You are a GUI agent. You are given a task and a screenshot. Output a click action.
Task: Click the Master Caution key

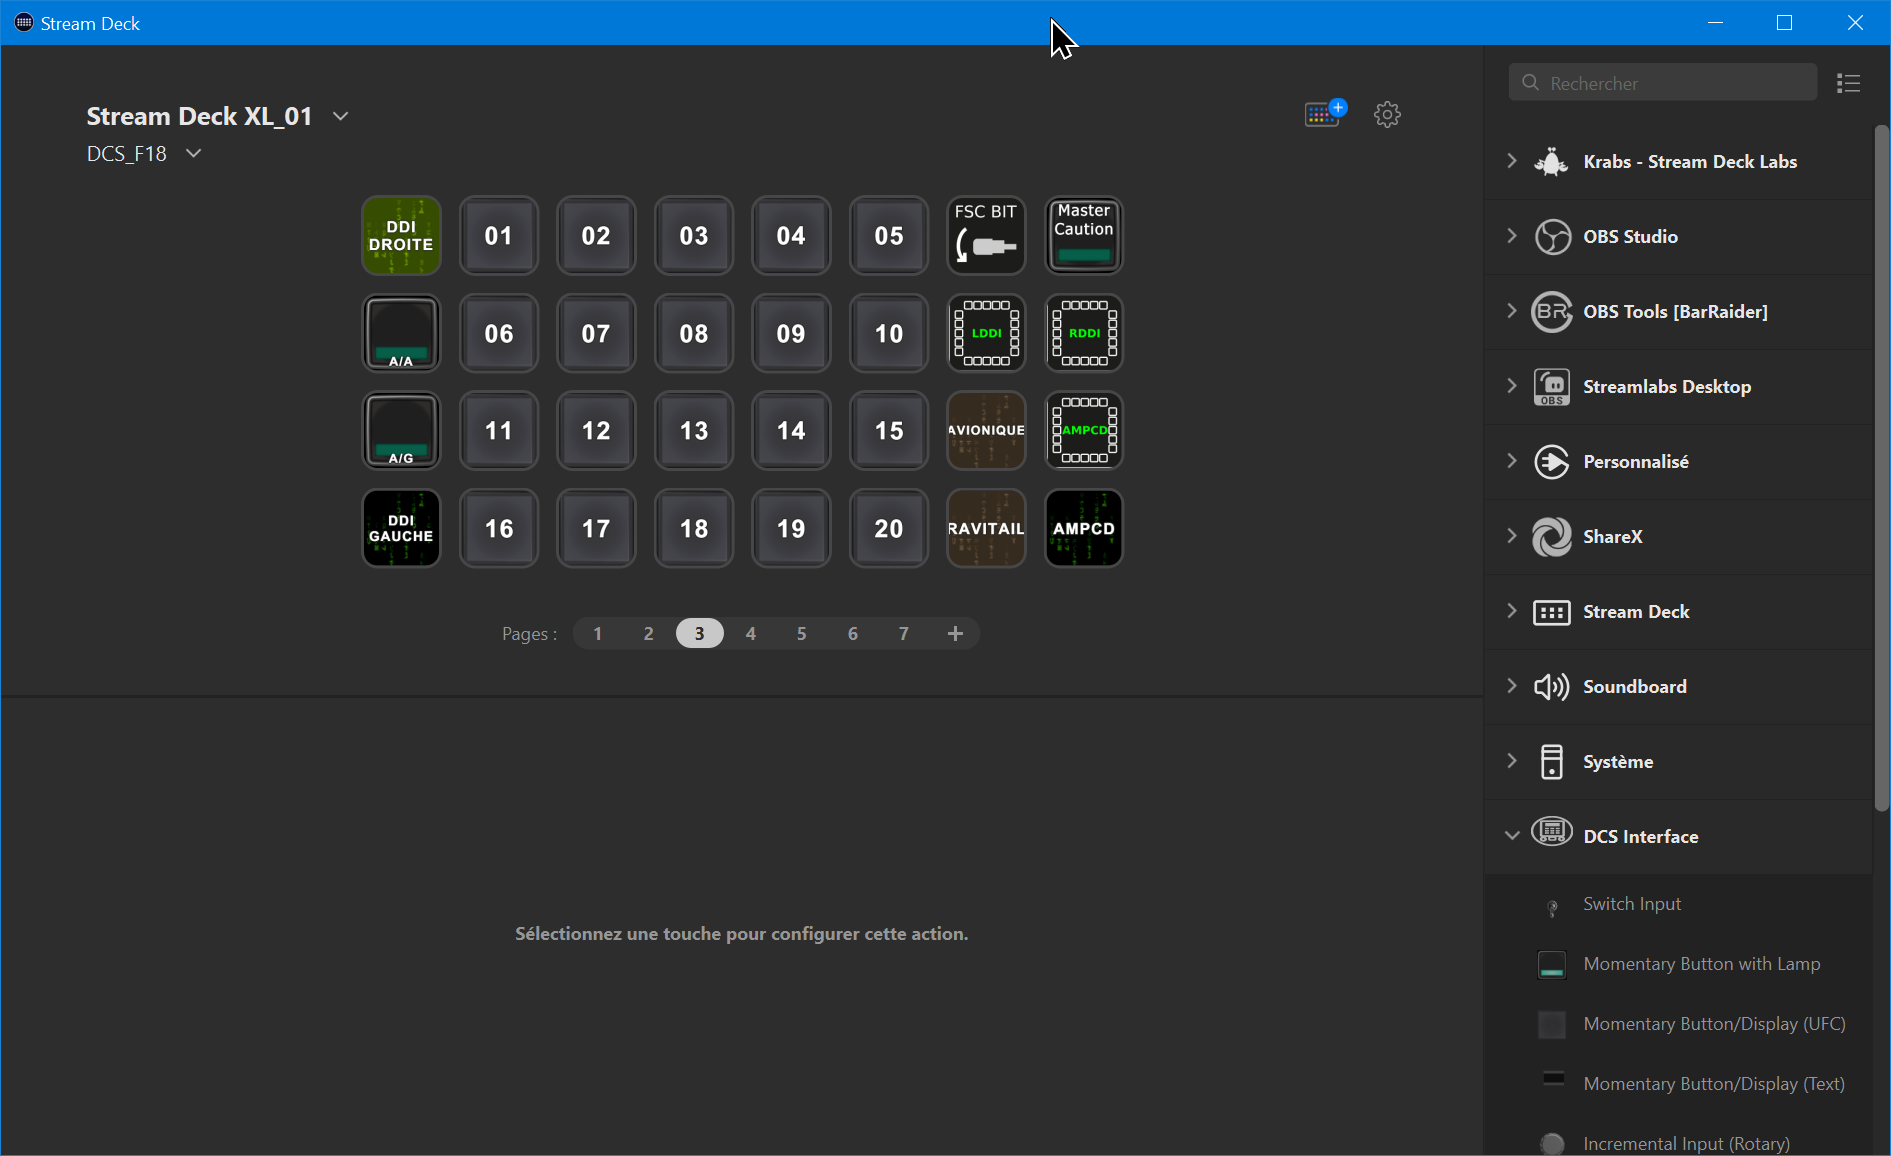tap(1084, 236)
